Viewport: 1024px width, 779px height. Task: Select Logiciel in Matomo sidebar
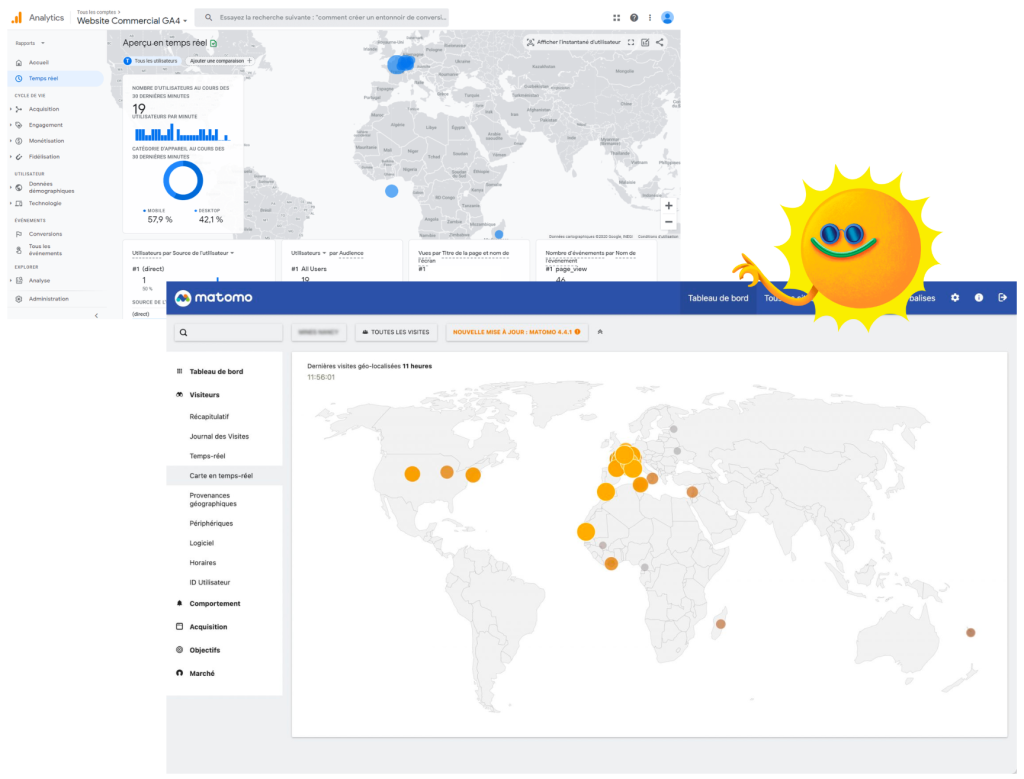coord(202,543)
